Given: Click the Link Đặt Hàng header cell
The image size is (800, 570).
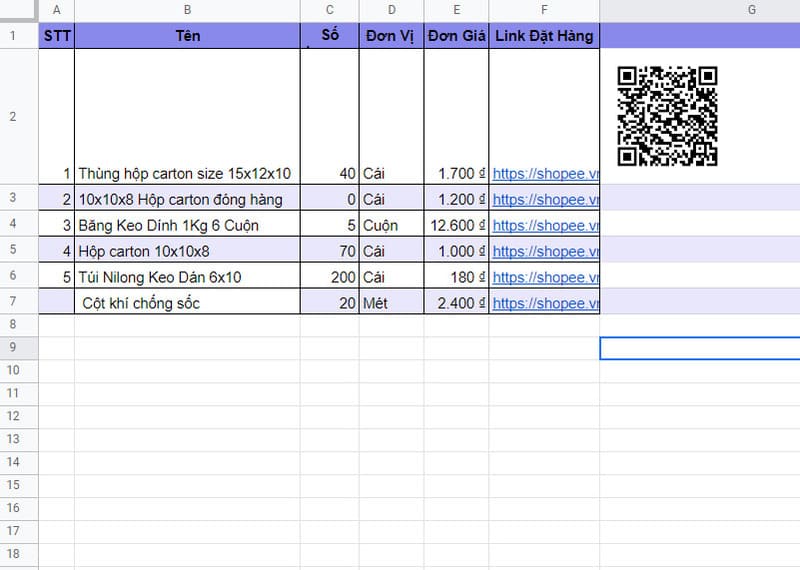Looking at the screenshot, I should tap(544, 36).
